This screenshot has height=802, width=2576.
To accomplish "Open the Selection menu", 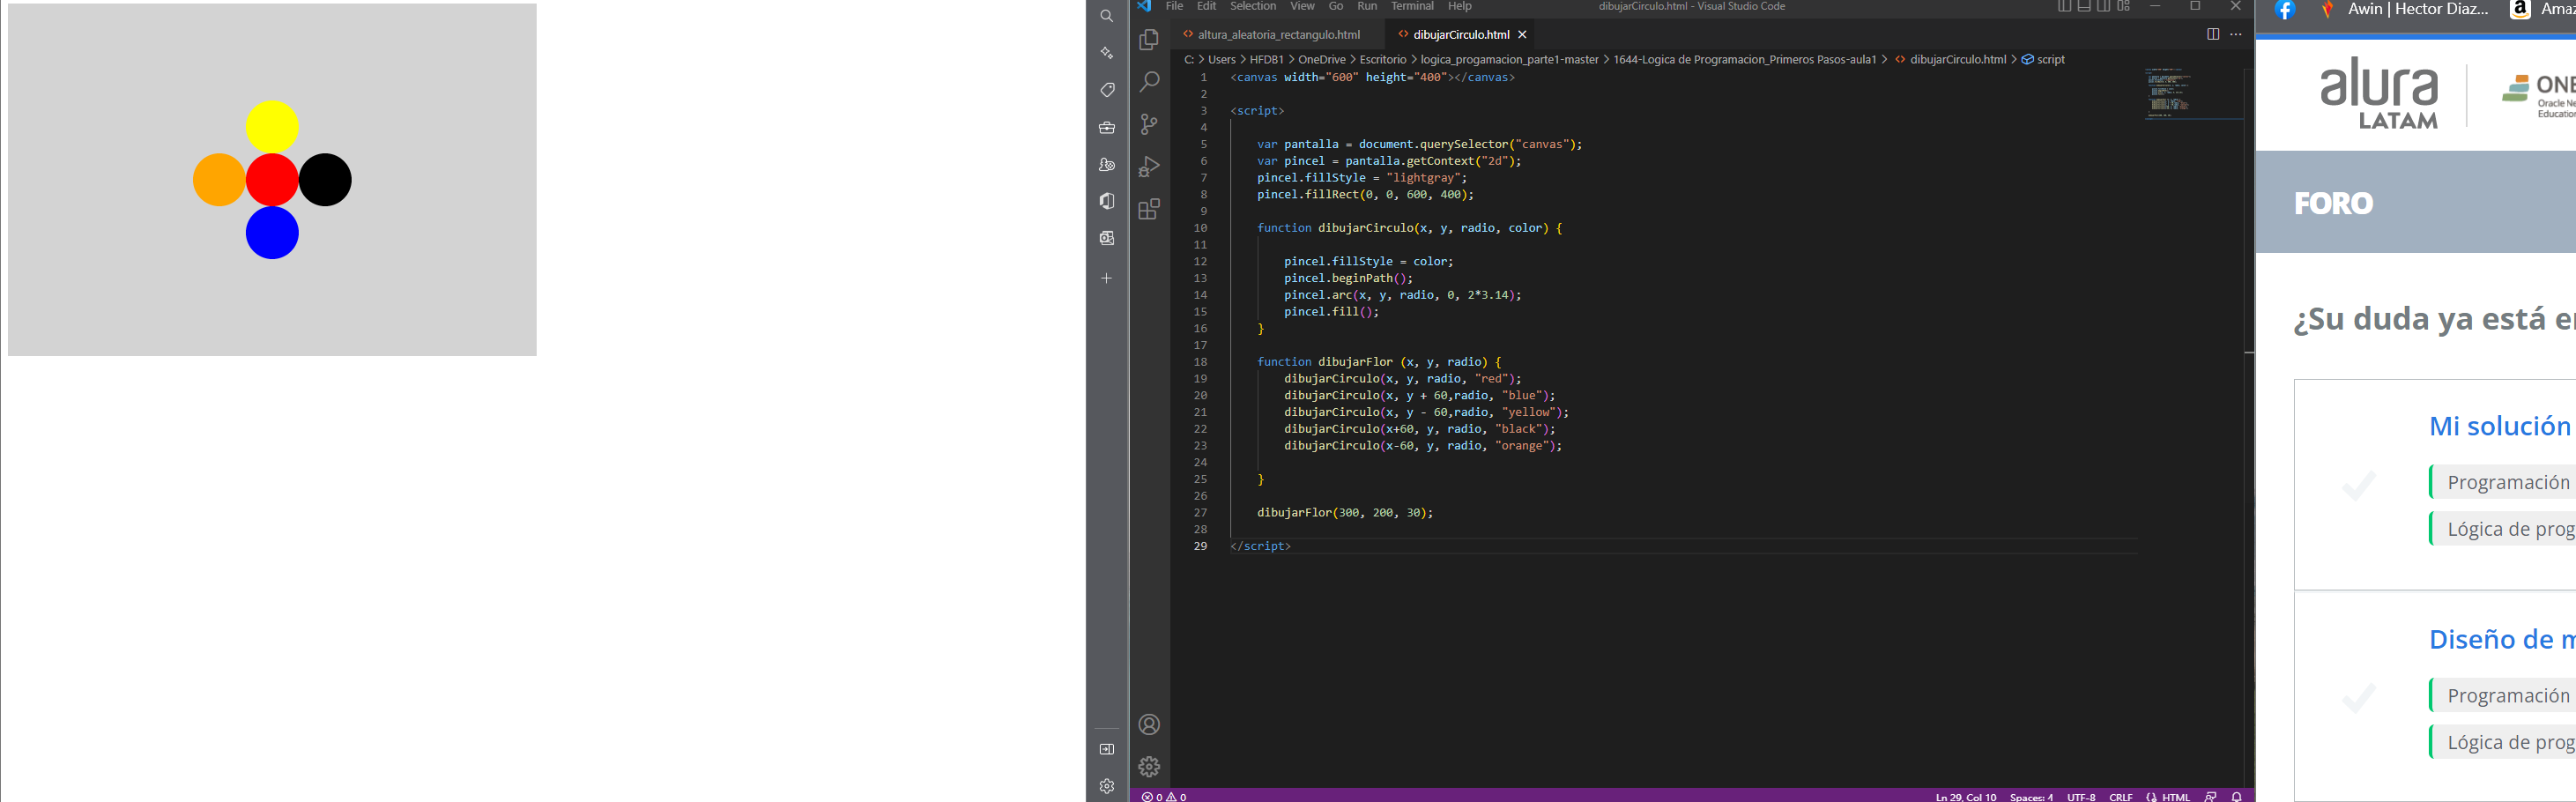I will click(x=1253, y=6).
